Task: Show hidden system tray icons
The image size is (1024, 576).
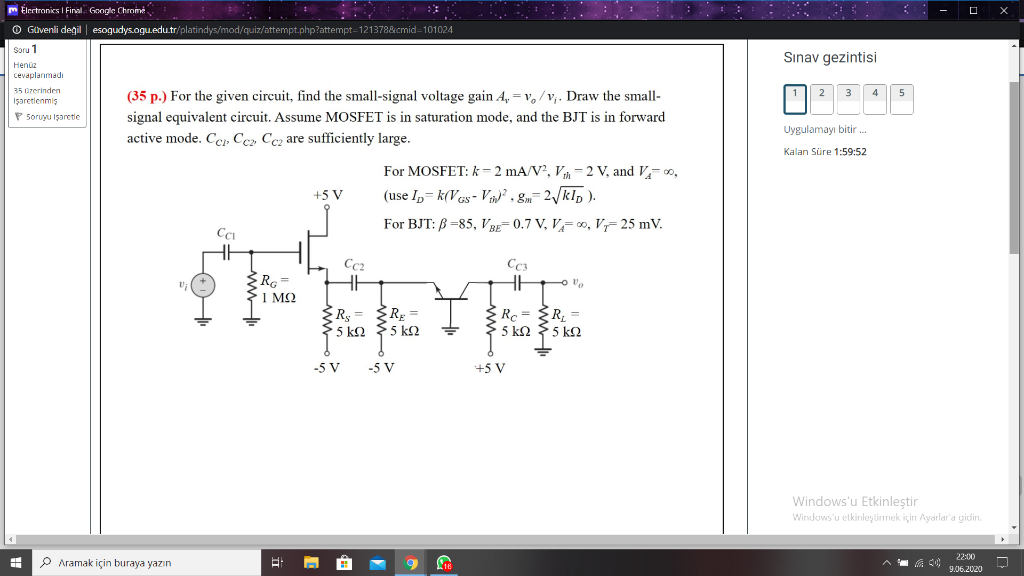Action: 886,562
